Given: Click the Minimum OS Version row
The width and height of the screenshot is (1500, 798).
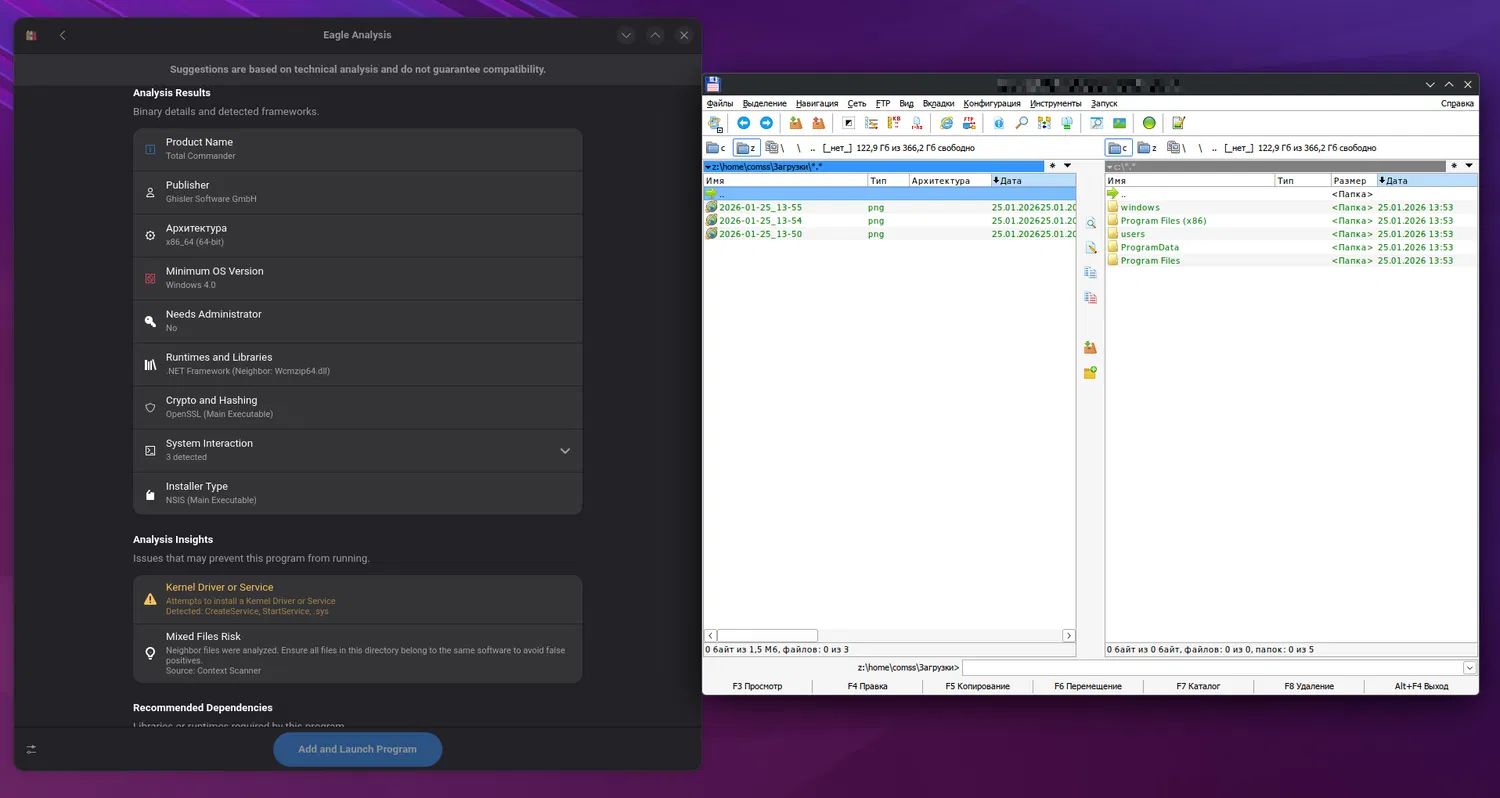Looking at the screenshot, I should click(357, 278).
